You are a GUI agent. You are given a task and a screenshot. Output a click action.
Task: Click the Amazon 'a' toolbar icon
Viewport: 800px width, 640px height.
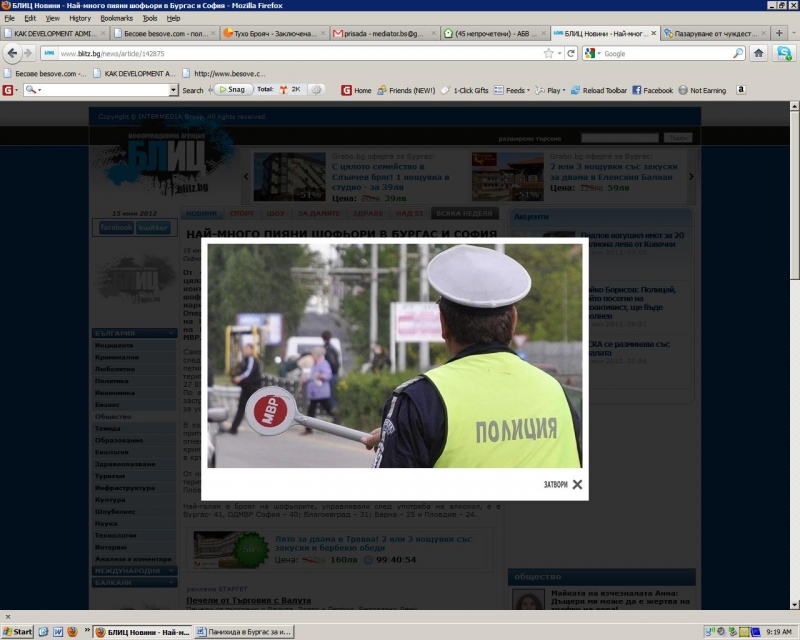click(x=741, y=90)
